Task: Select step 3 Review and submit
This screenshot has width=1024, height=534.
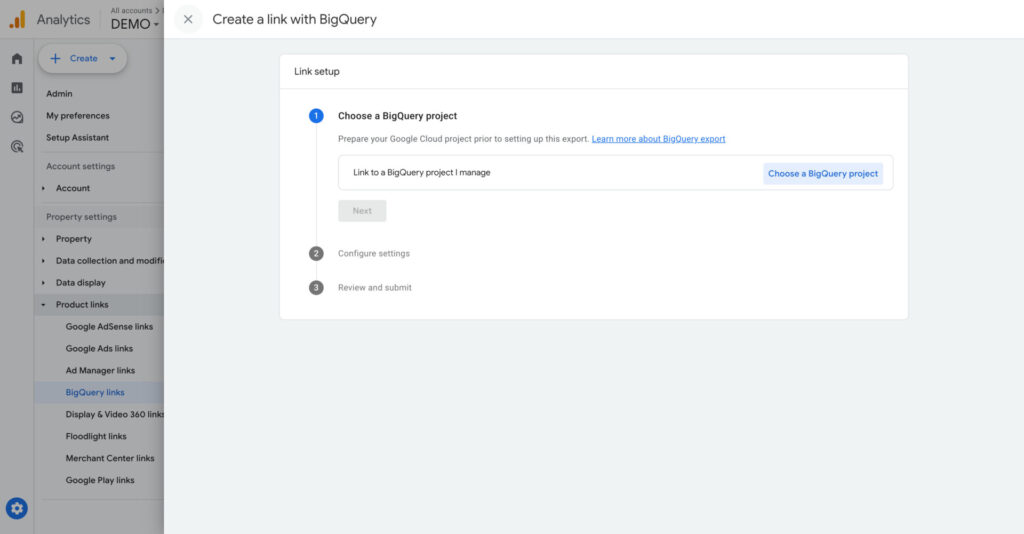Action: point(374,287)
